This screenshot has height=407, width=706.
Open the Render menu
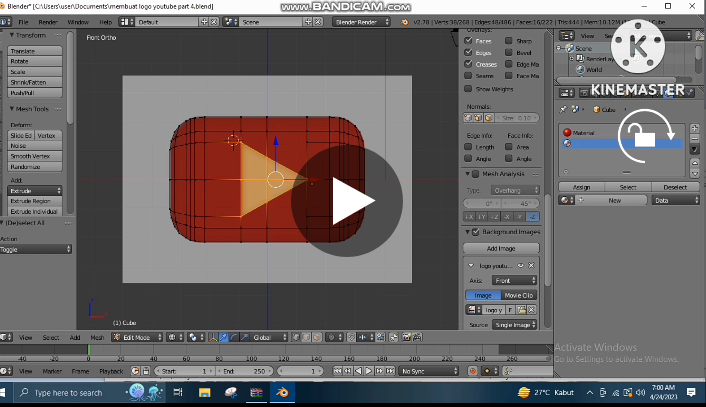tap(48, 22)
